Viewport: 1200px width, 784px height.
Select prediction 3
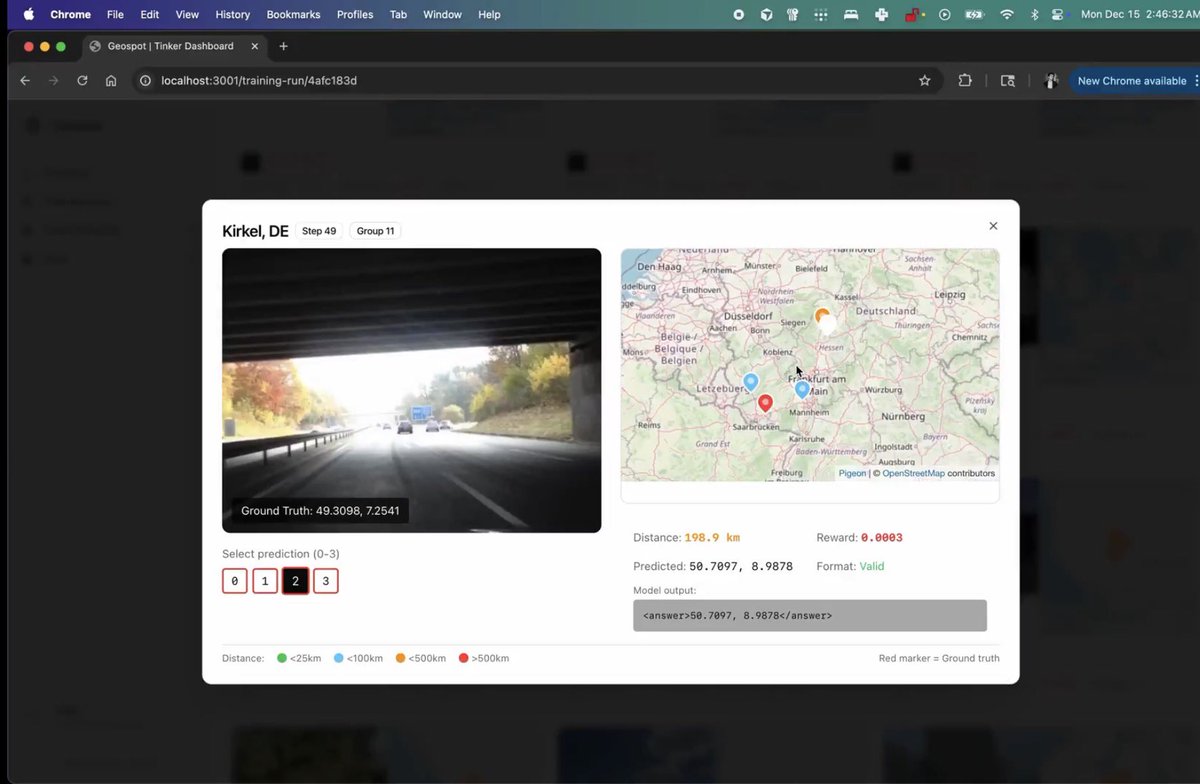pyautogui.click(x=326, y=581)
